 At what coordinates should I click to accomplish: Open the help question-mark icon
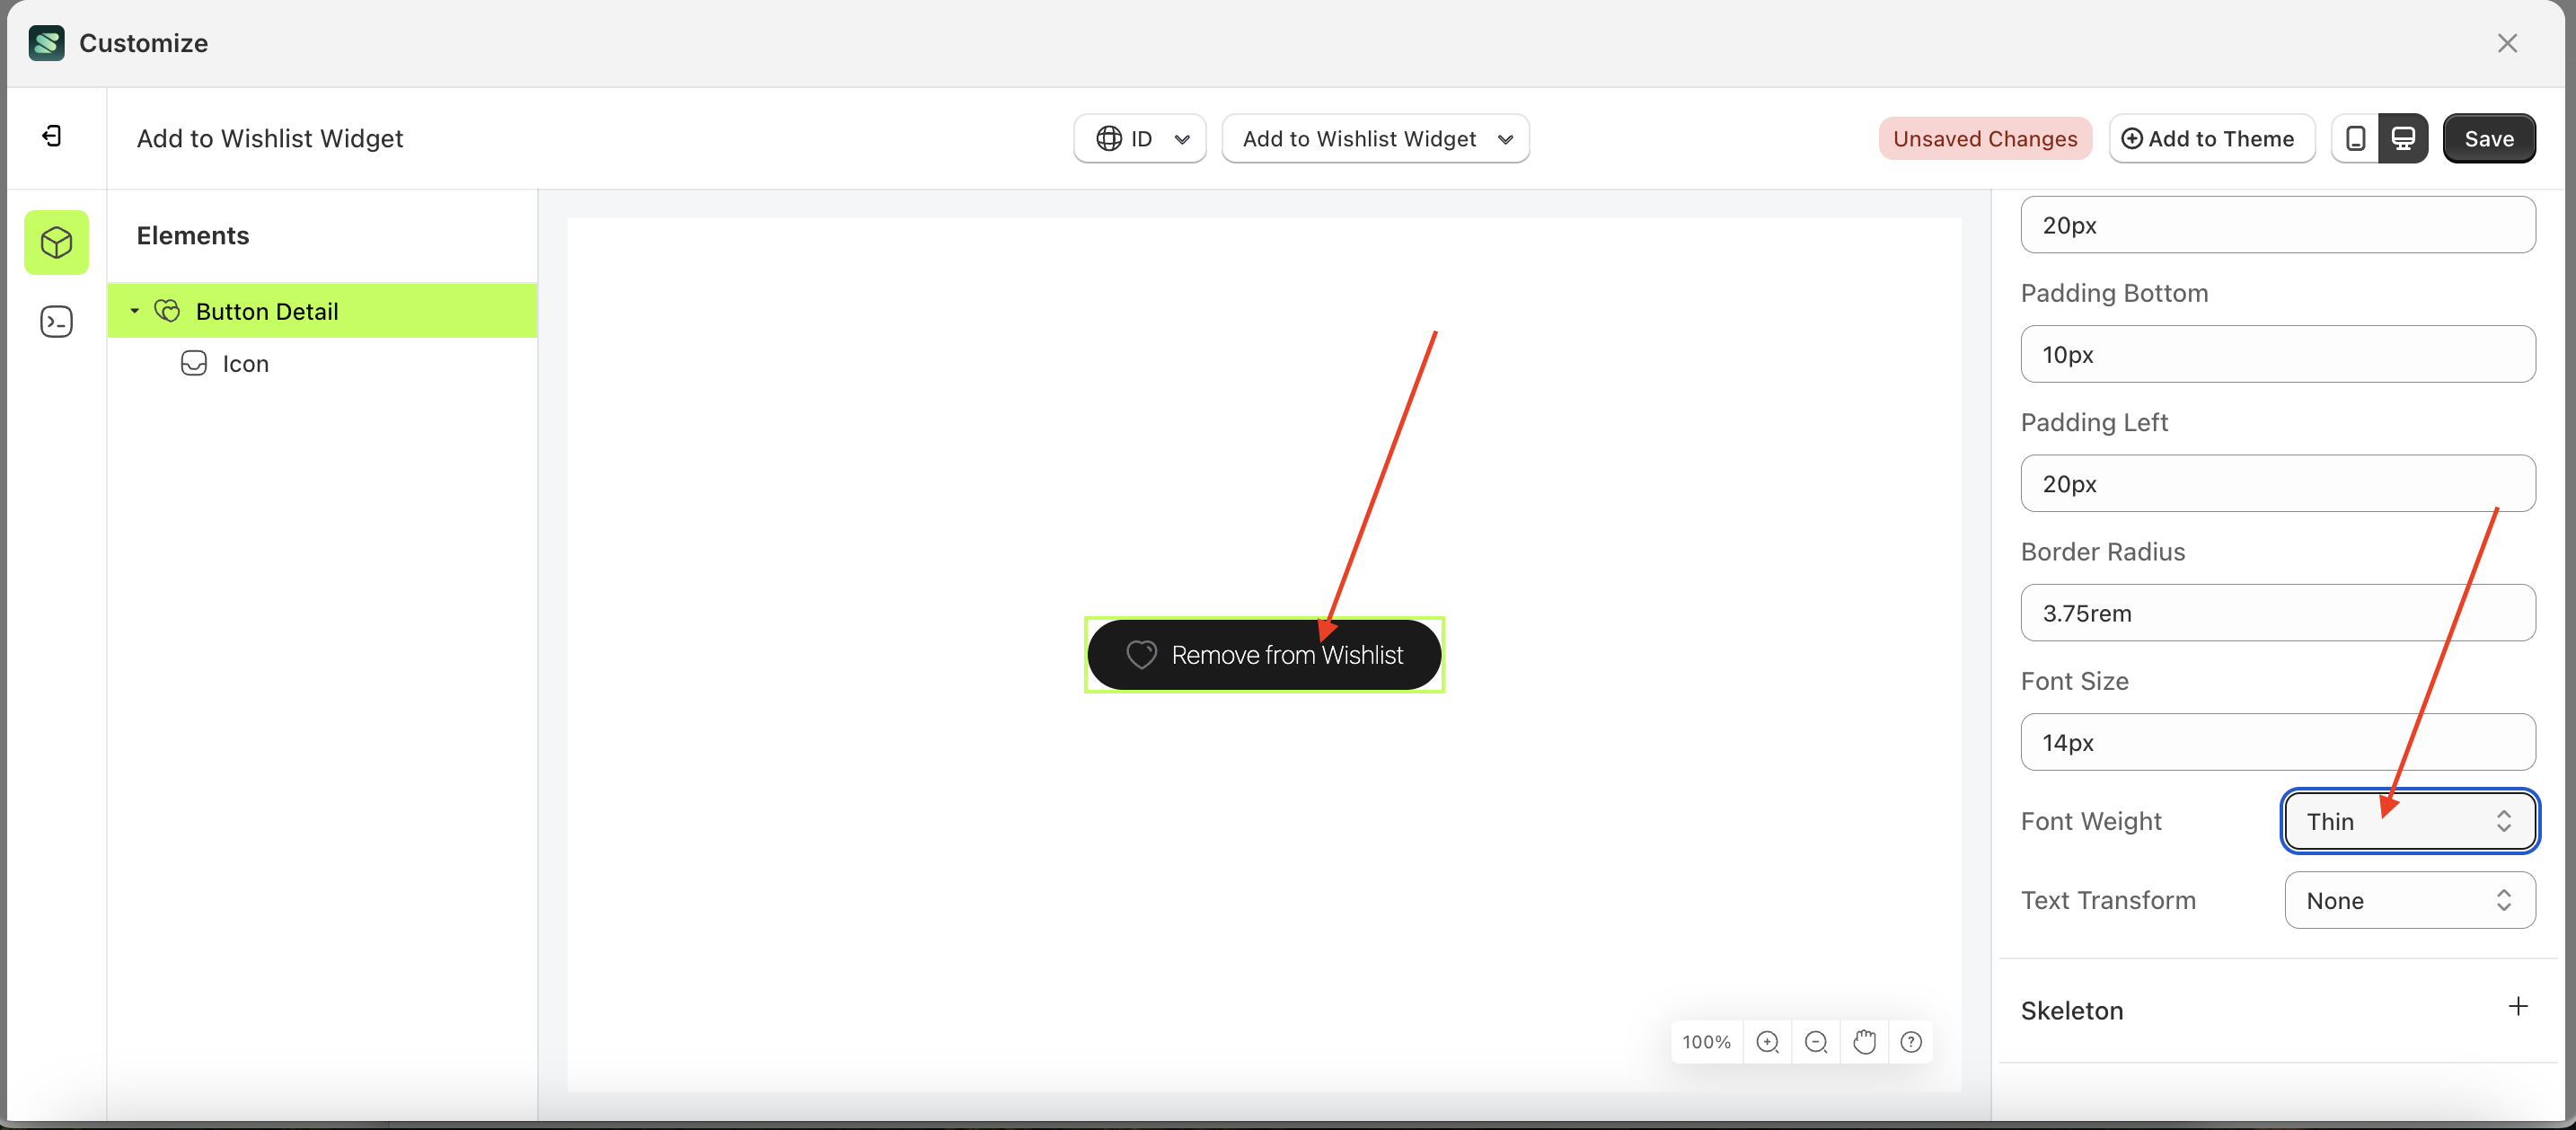click(1912, 1041)
